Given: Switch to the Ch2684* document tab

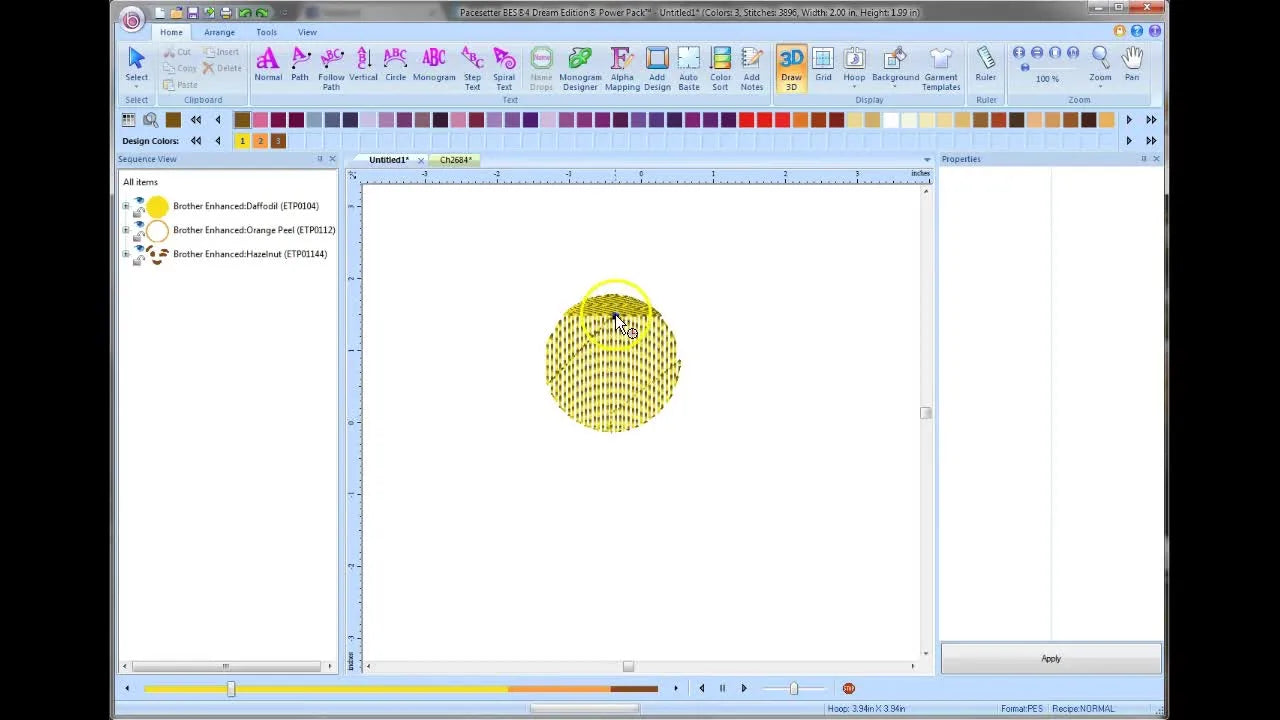Looking at the screenshot, I should pos(455,160).
